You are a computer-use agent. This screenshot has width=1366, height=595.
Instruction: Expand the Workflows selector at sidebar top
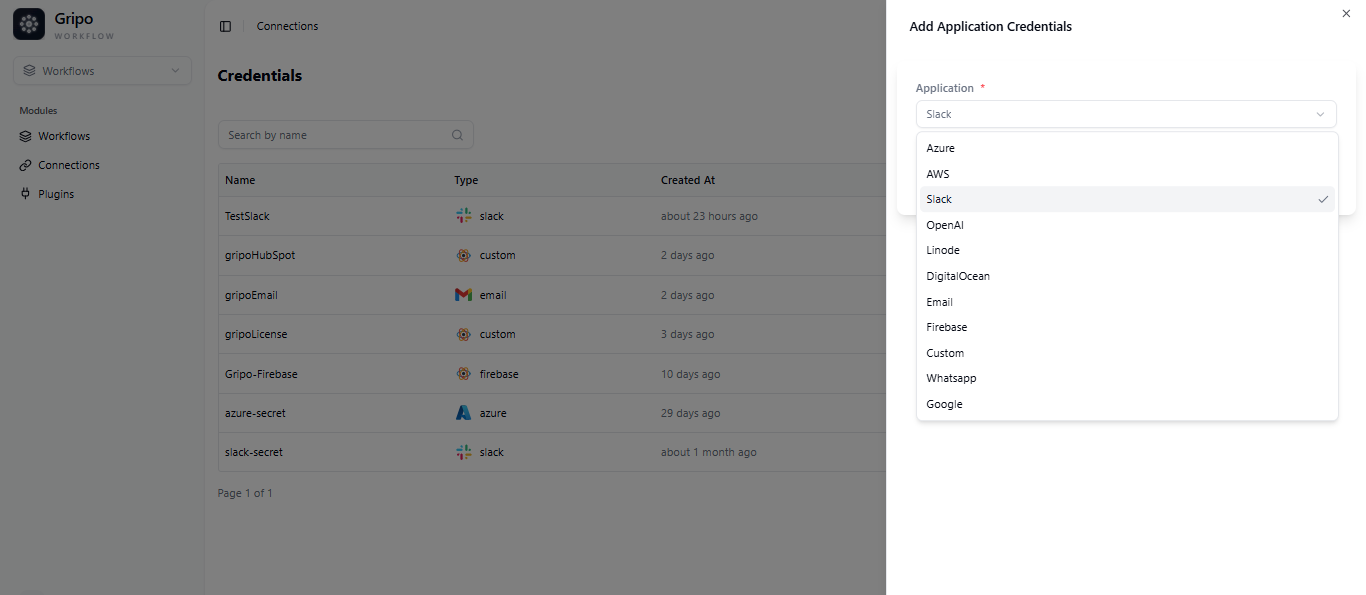tap(101, 70)
